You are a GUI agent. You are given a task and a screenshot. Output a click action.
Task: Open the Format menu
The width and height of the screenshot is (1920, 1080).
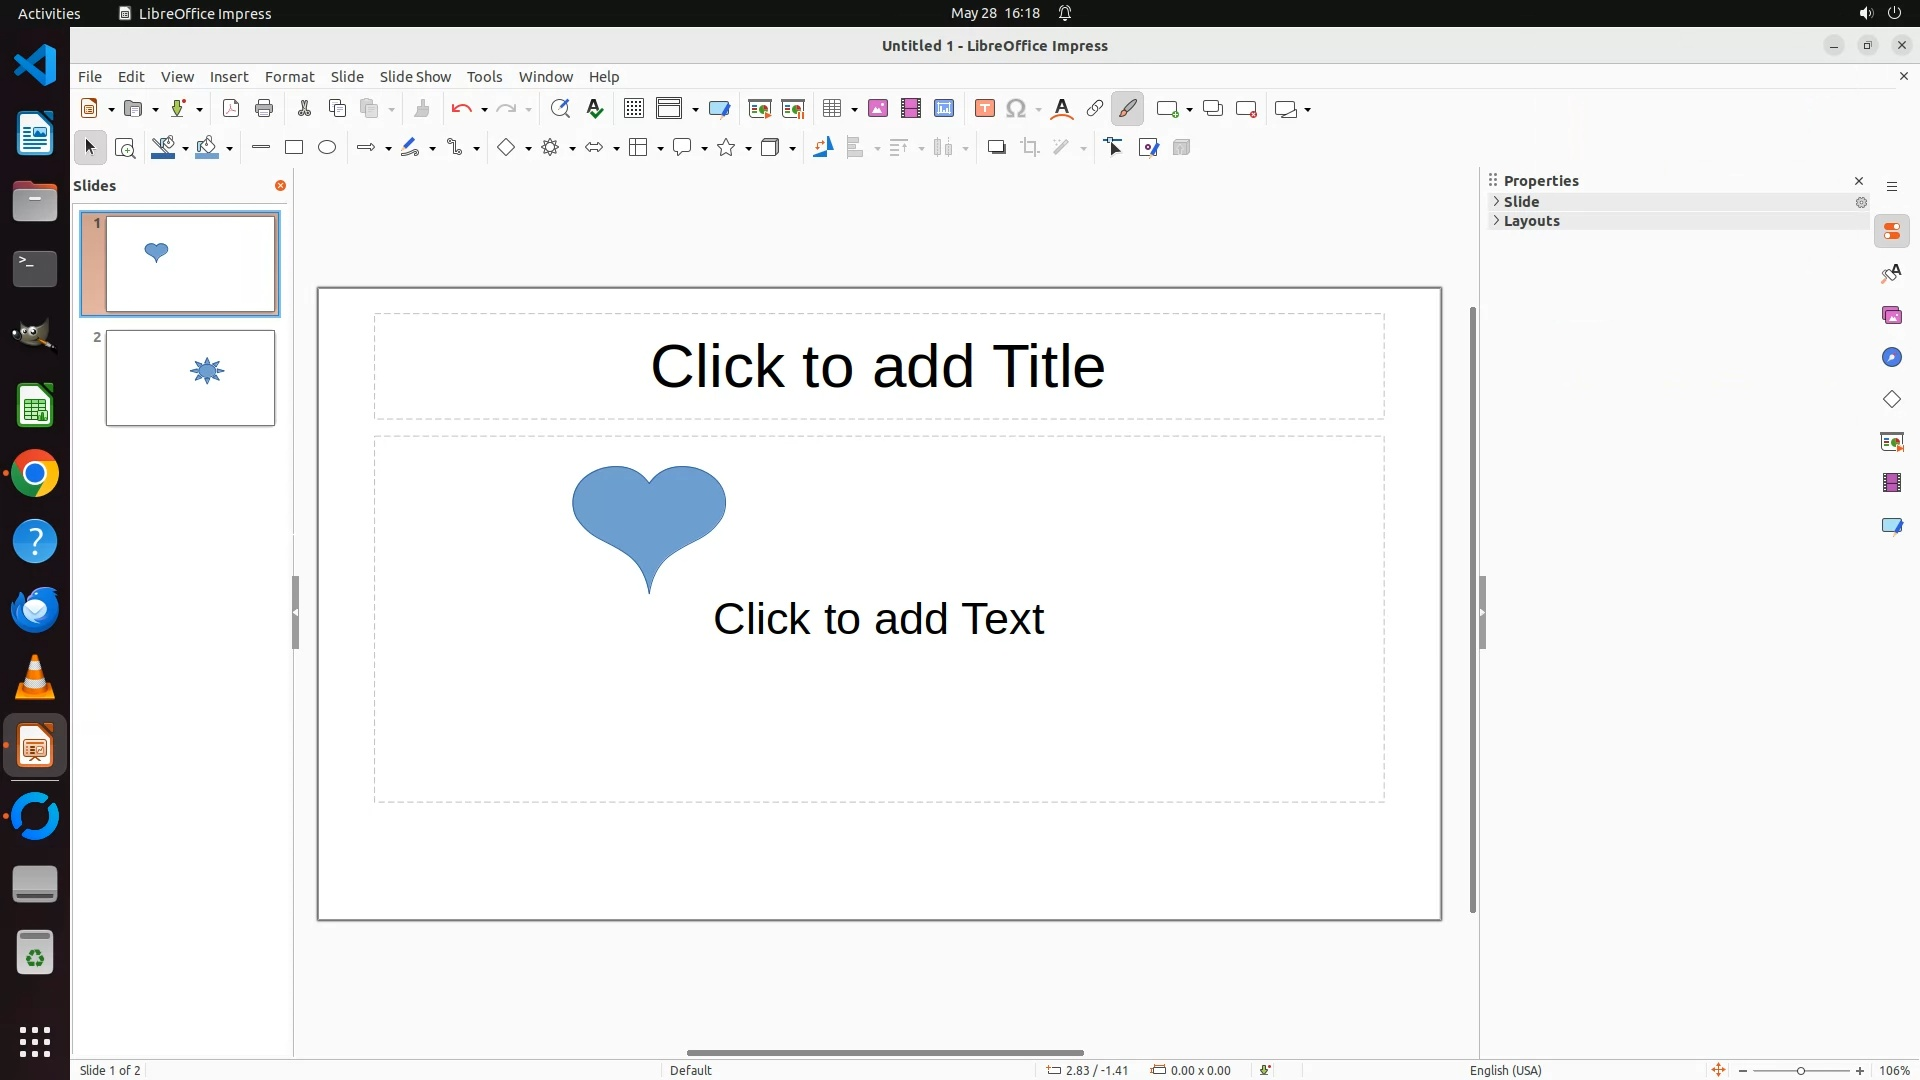click(x=289, y=77)
